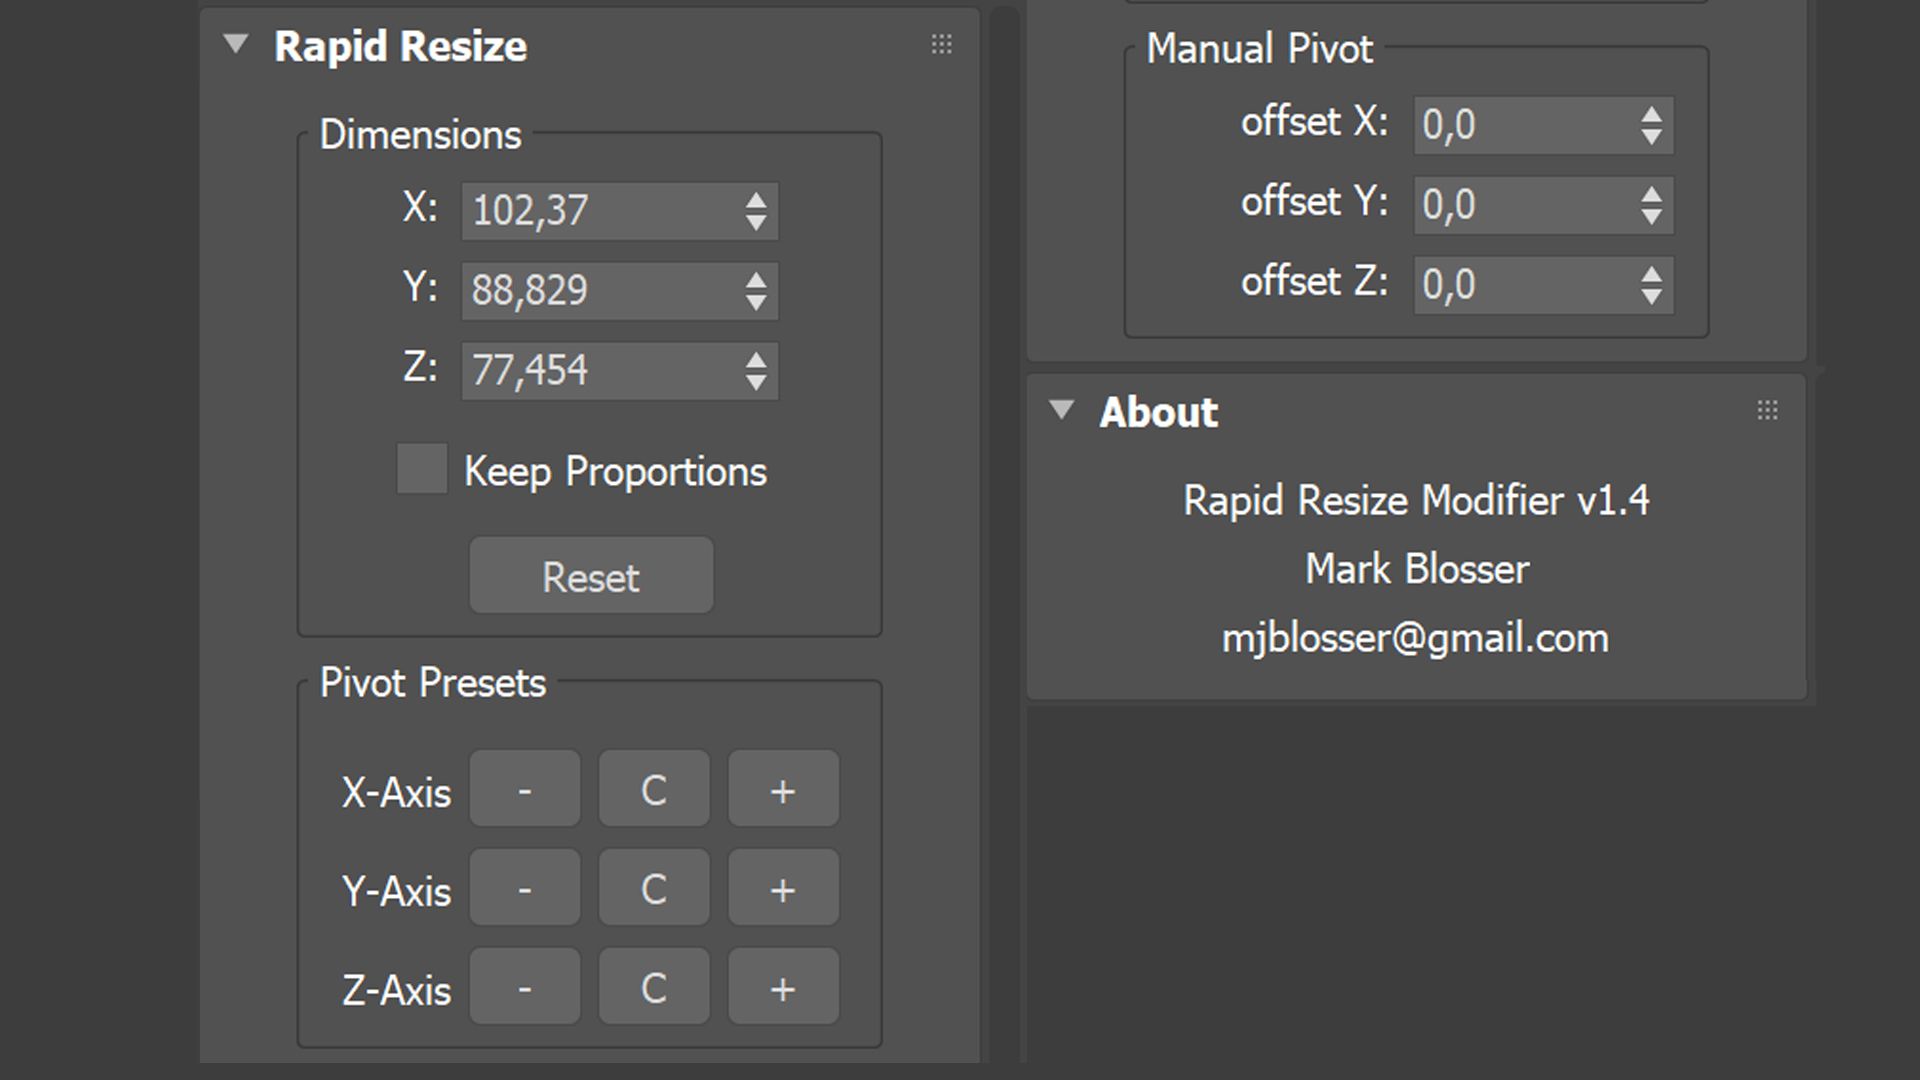Click the Mark Blosser author text
This screenshot has height=1080, width=1920.
tap(1417, 569)
